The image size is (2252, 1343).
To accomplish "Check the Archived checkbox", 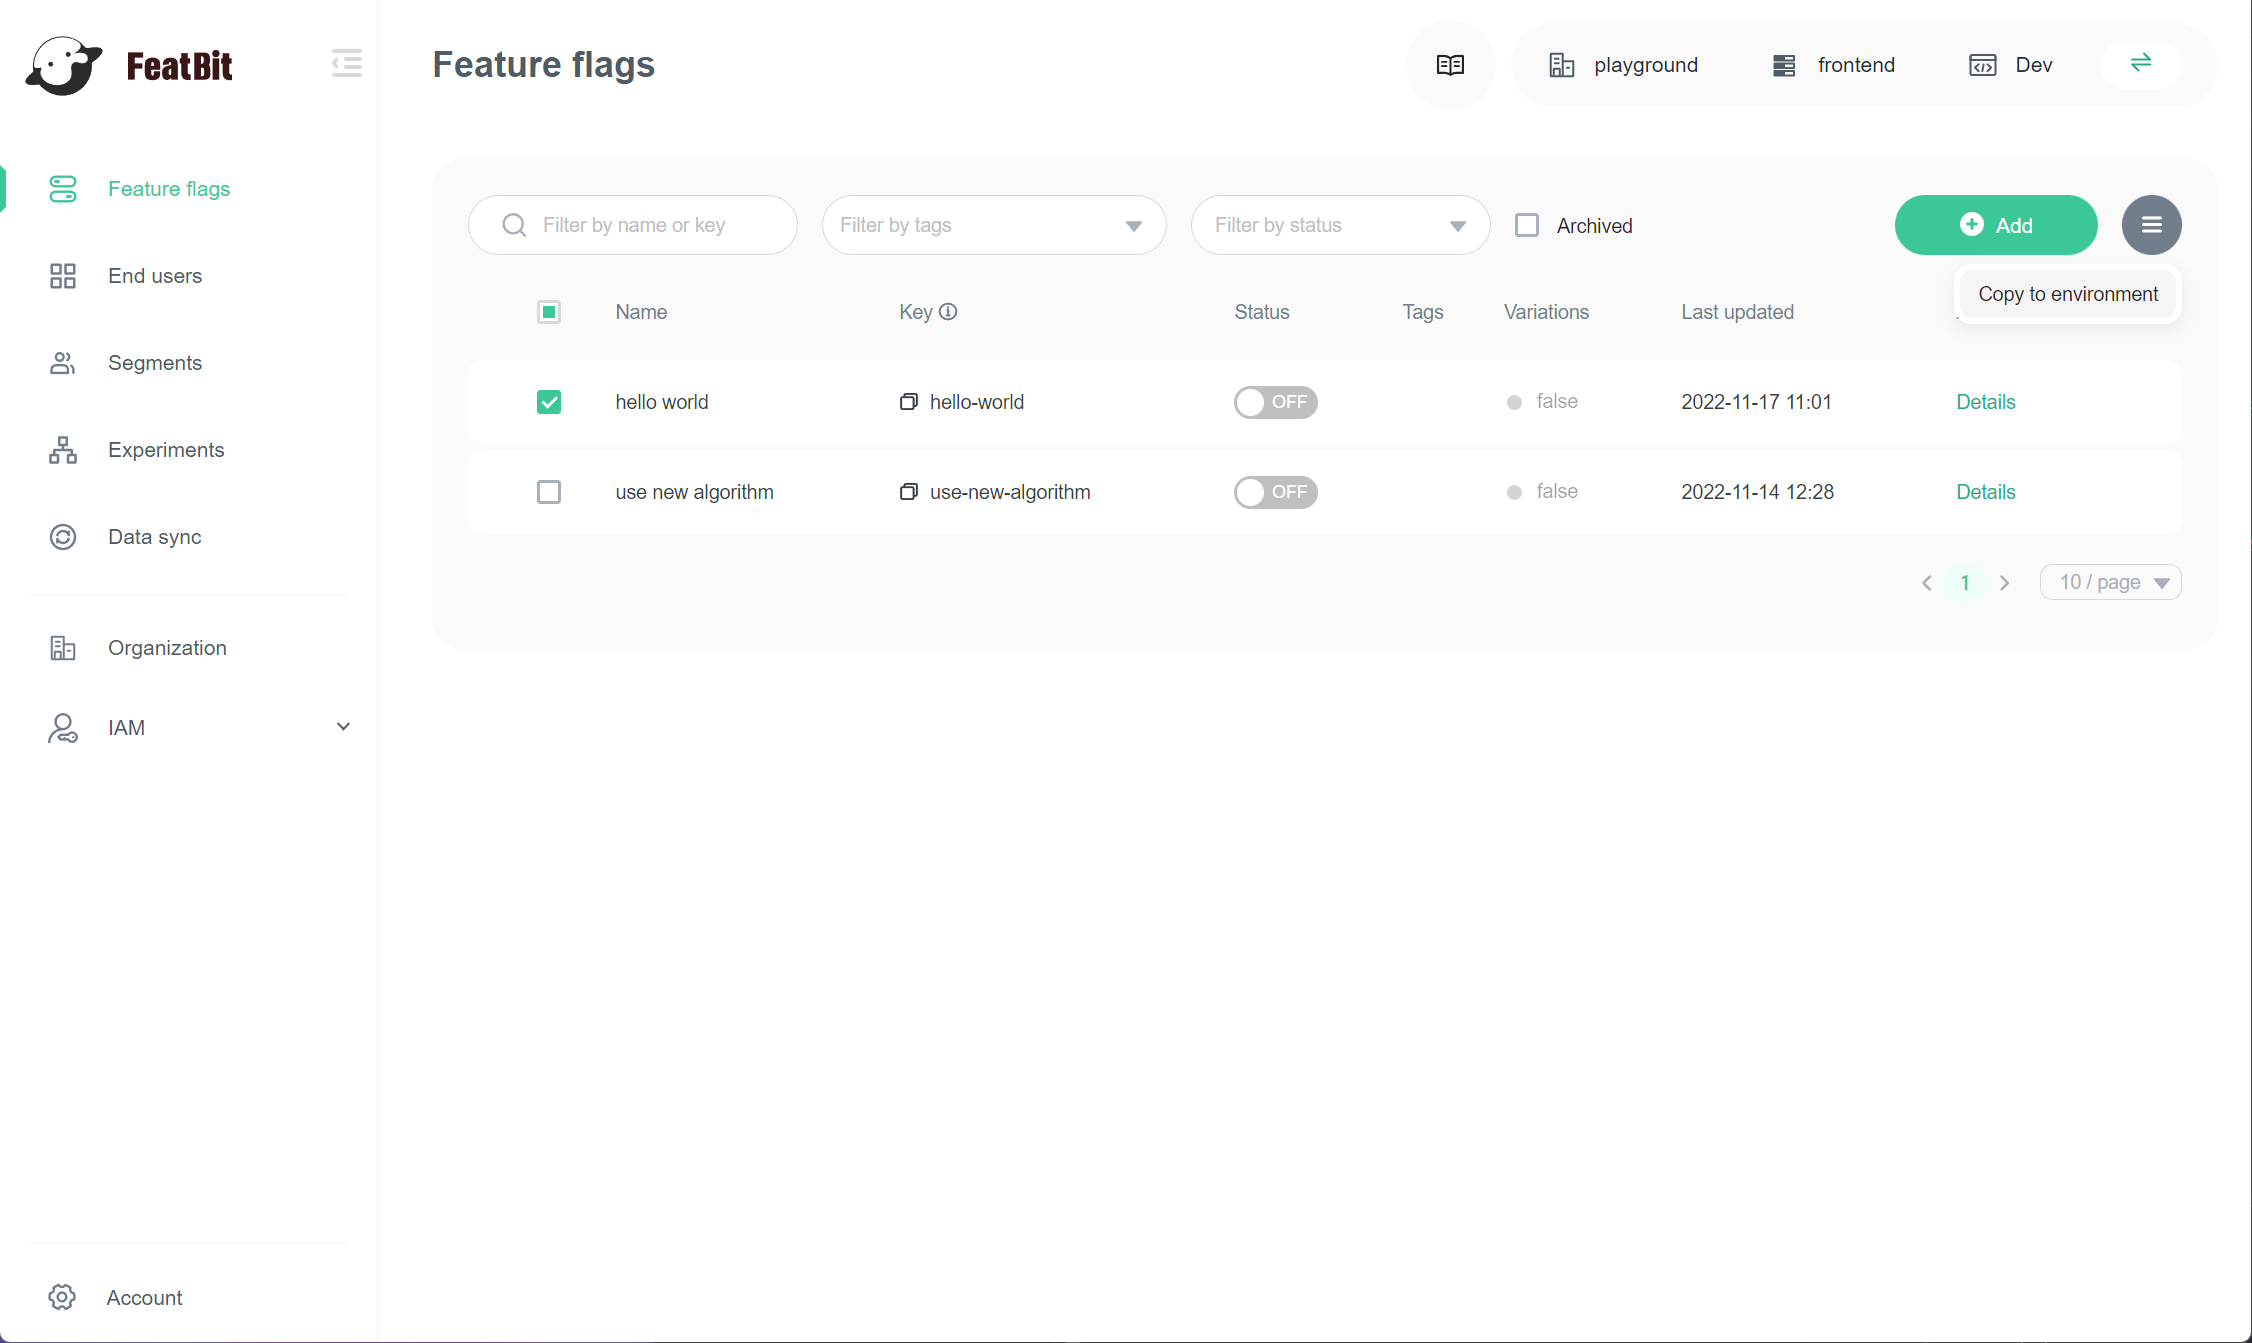I will click(1526, 225).
